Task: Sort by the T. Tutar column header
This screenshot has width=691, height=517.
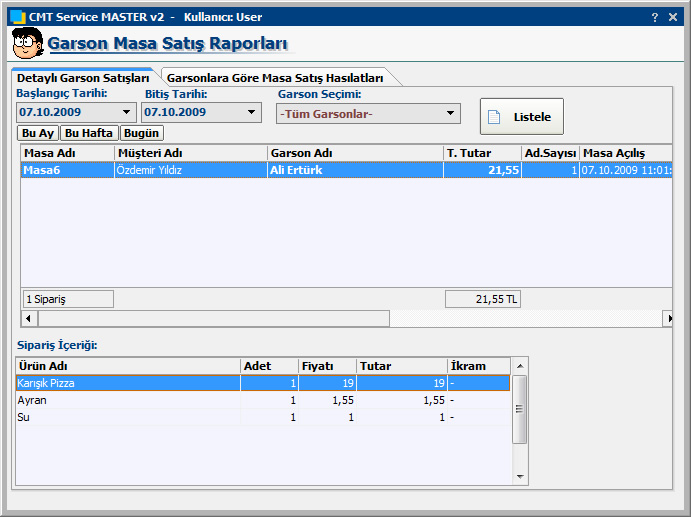Action: [482, 153]
